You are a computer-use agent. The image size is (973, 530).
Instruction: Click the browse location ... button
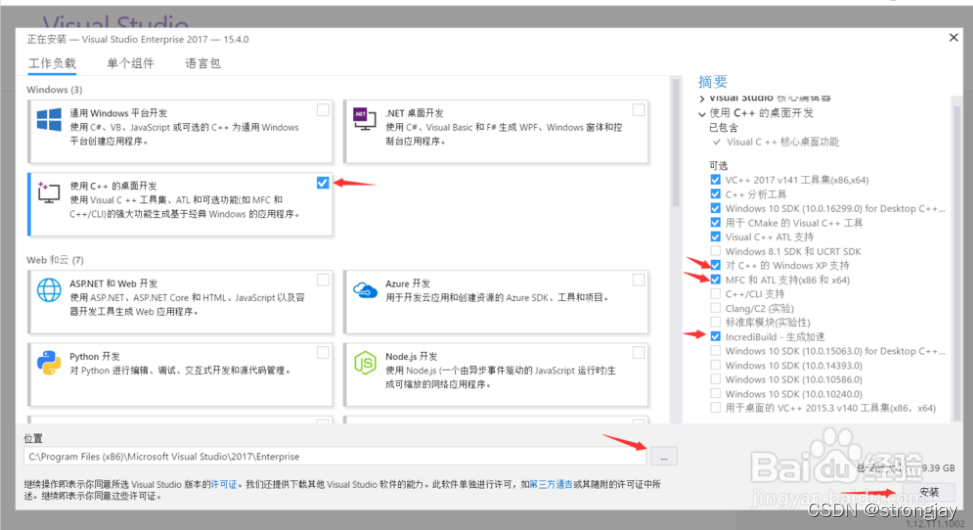(x=664, y=457)
